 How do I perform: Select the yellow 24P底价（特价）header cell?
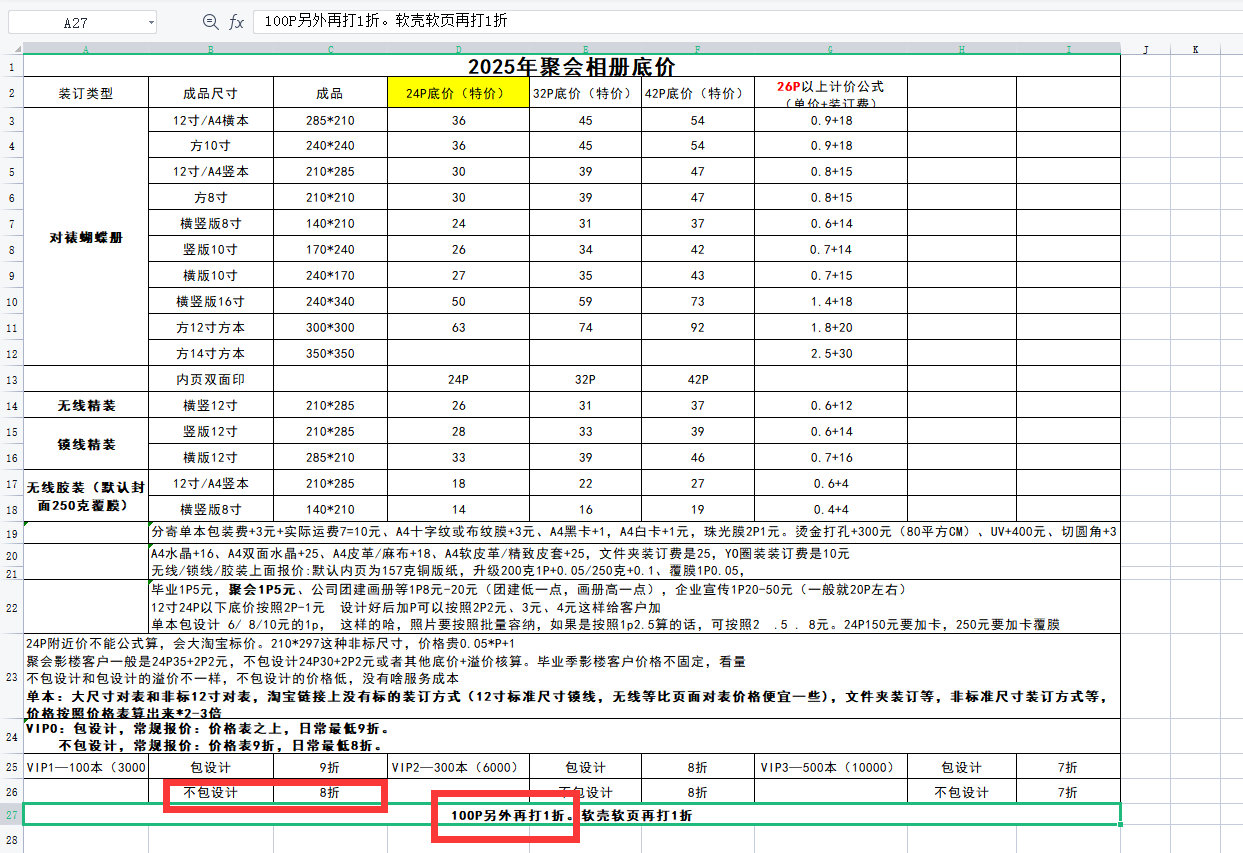pyautogui.click(x=458, y=93)
